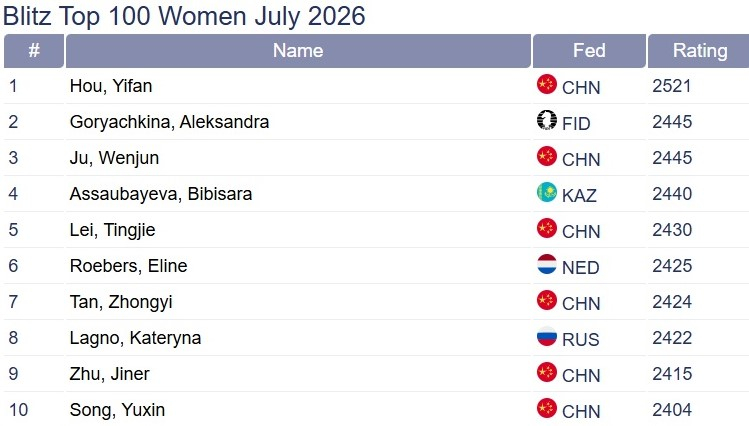Select the Fed column header
This screenshot has height=426, width=749.
[589, 51]
